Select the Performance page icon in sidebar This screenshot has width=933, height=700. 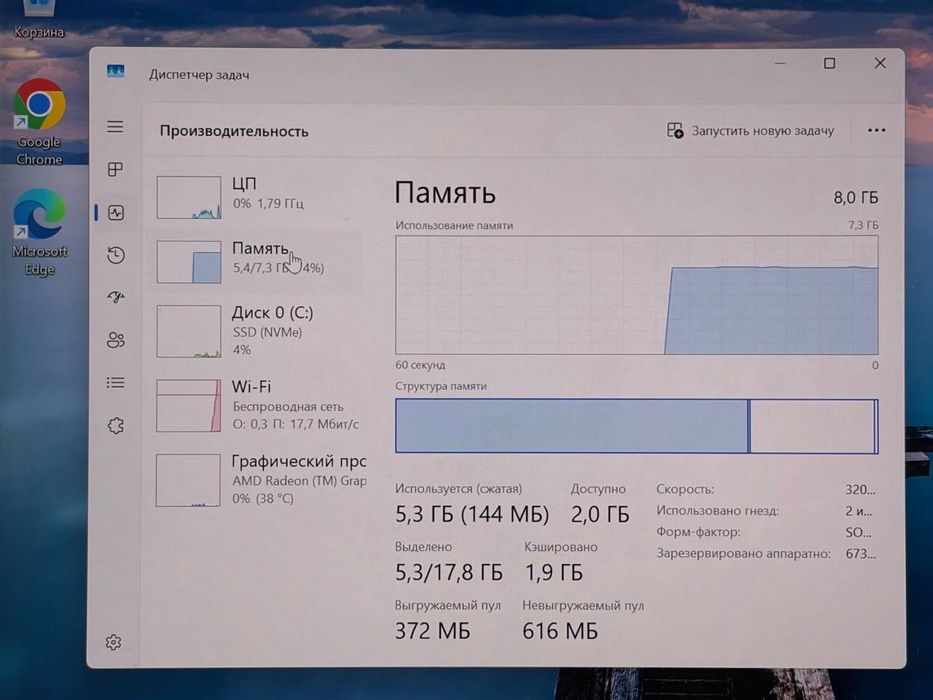[115, 212]
